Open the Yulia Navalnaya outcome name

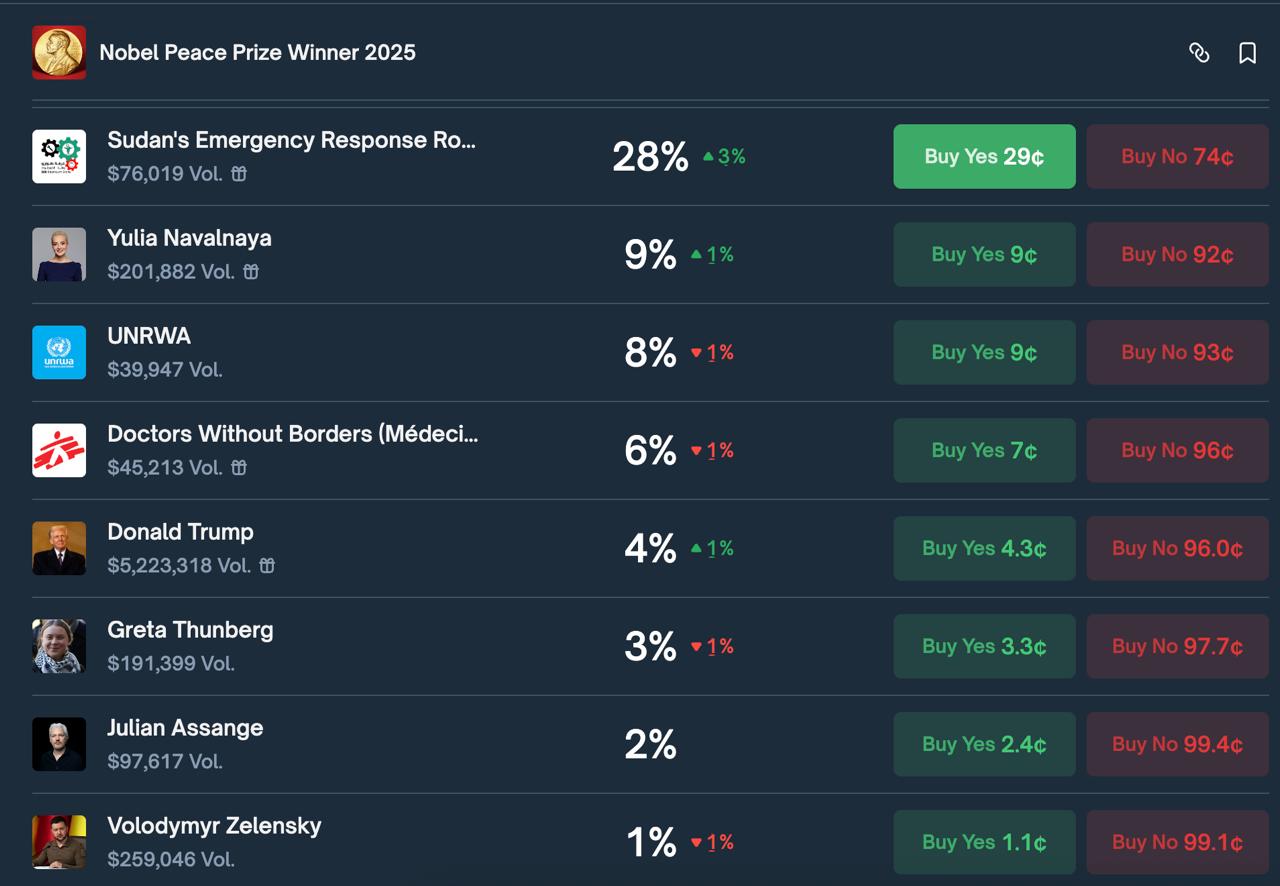pos(189,238)
